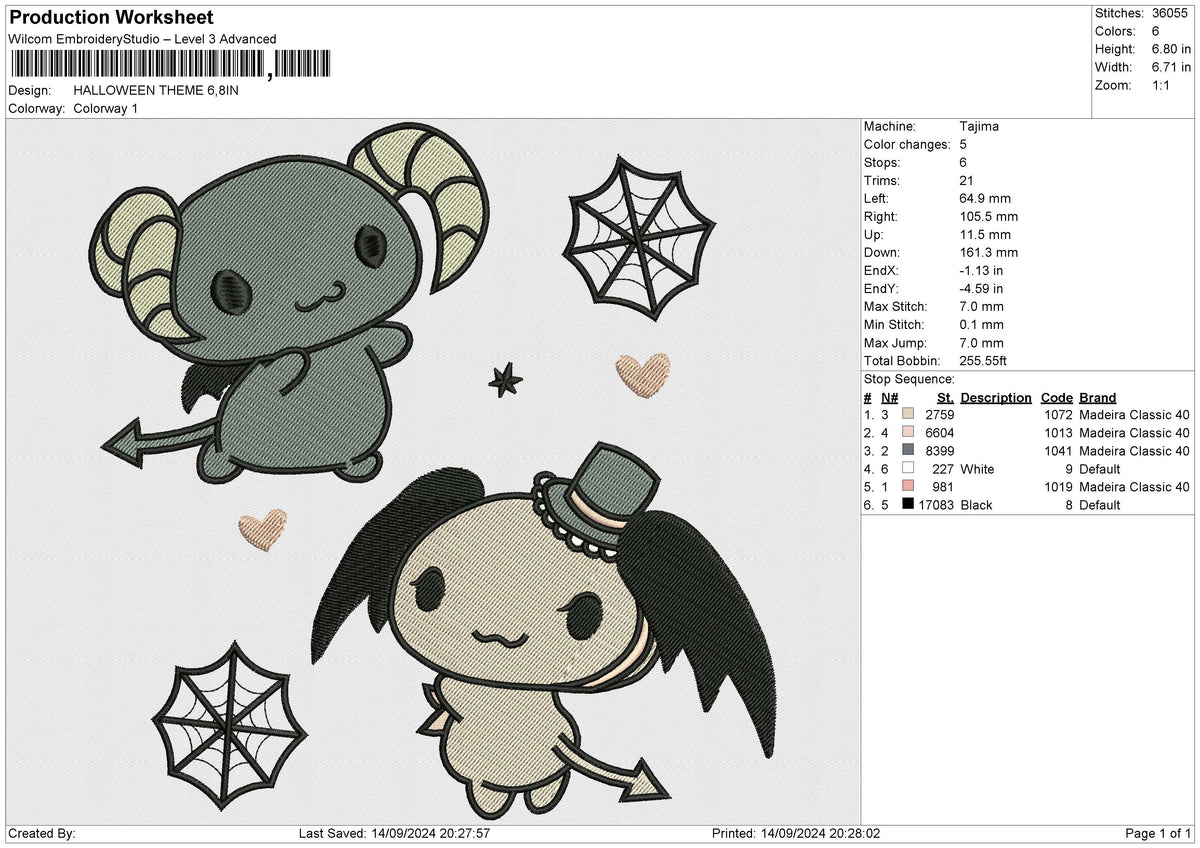The height and width of the screenshot is (848, 1200).
Task: Select the black color swatch in stop 6
Action: (x=907, y=505)
